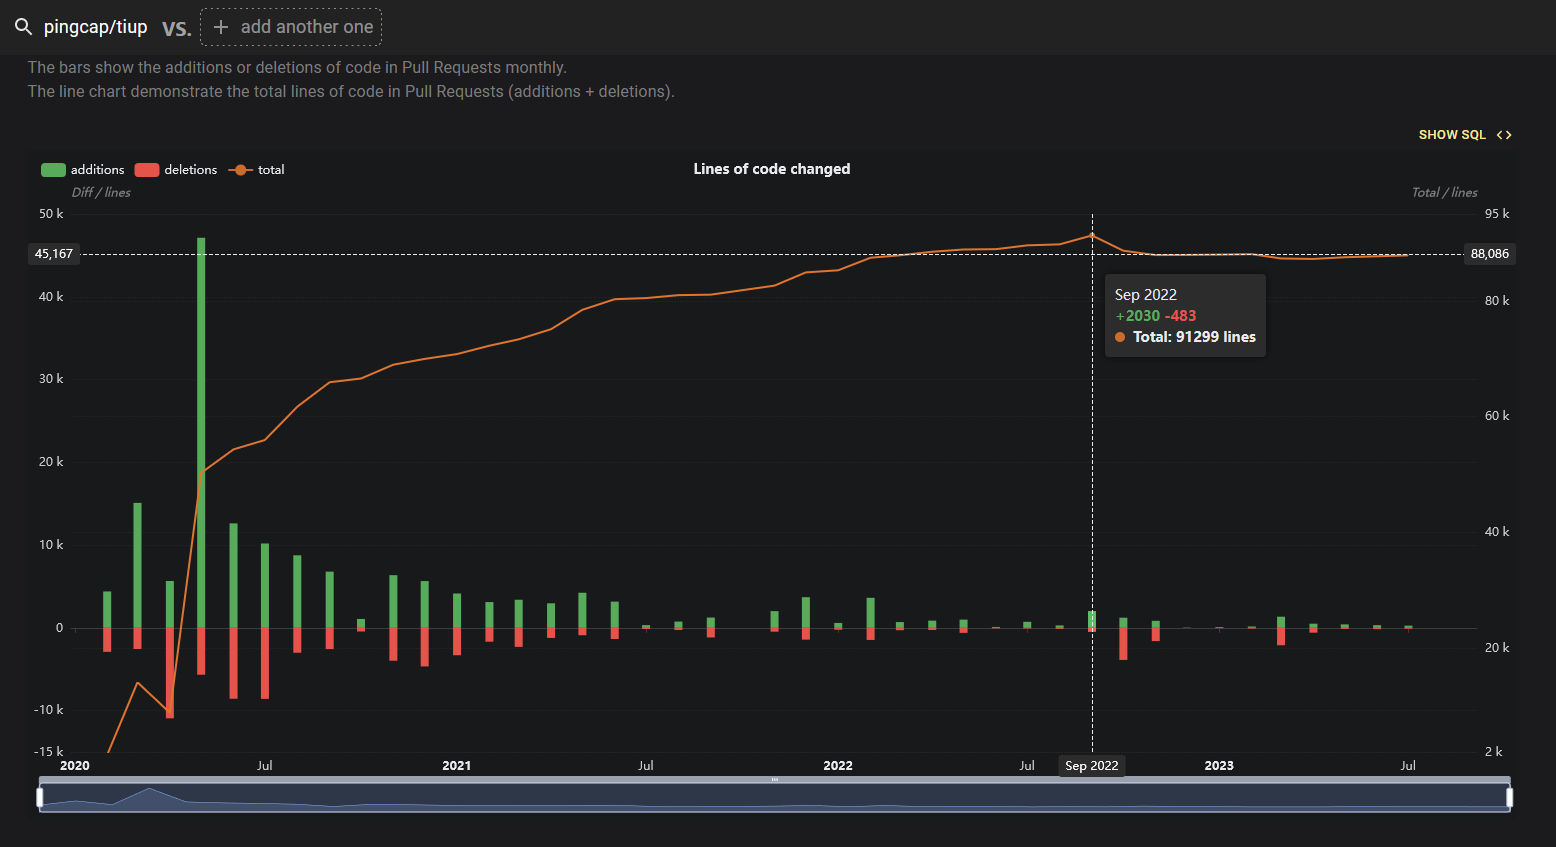Click the plus icon to add another repository
This screenshot has width=1556, height=847.
click(221, 27)
